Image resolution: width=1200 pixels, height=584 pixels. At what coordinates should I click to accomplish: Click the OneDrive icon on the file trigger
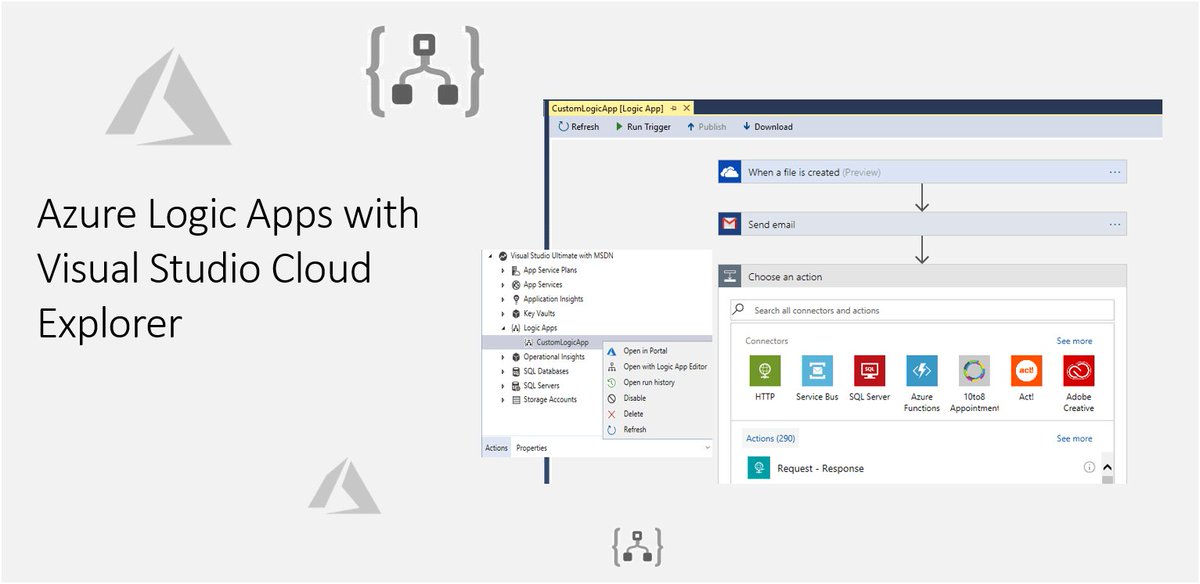729,172
